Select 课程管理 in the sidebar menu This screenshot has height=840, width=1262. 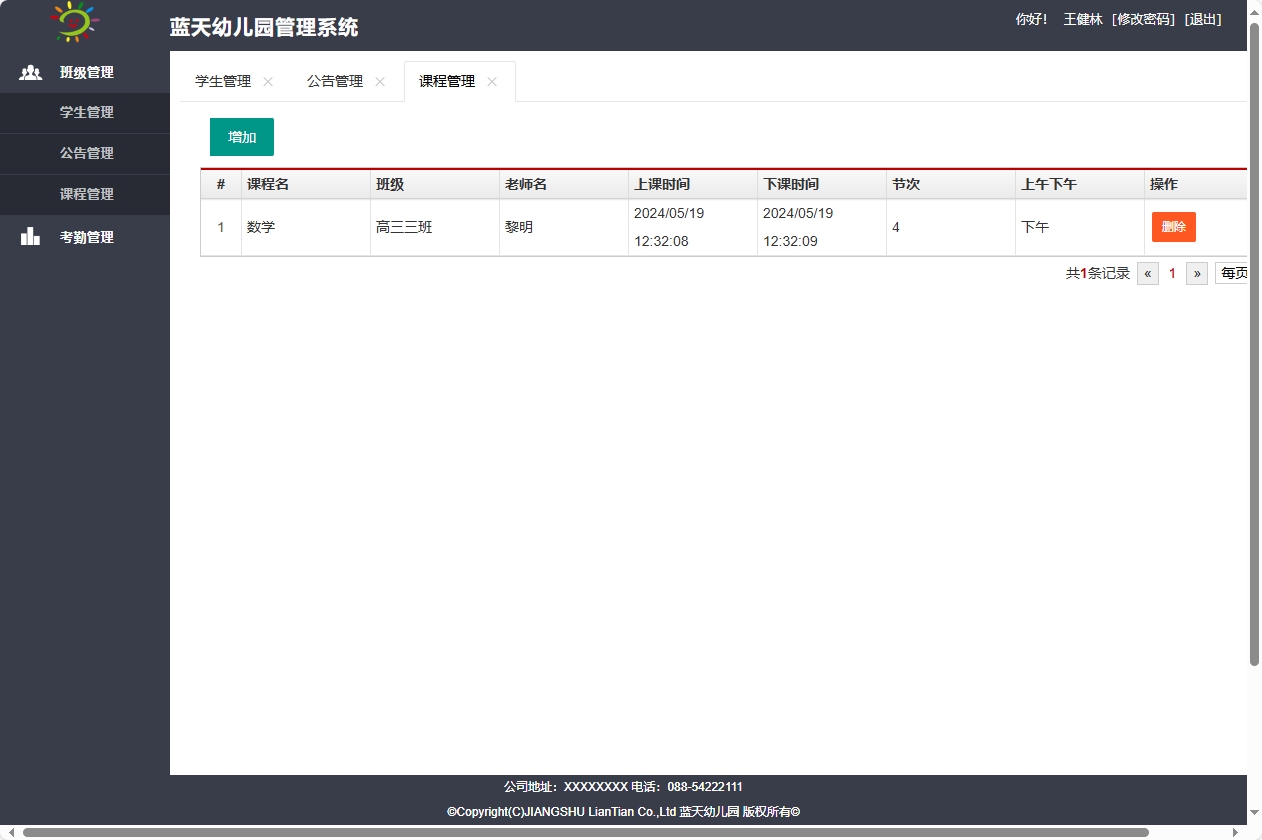[x=85, y=194]
